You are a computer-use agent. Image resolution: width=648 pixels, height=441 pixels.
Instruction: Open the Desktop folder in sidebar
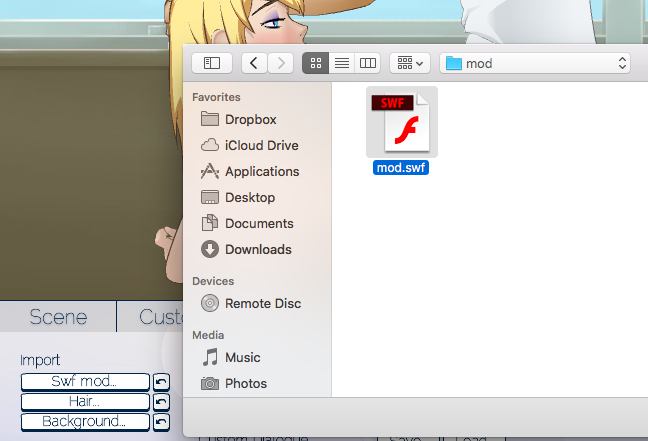pos(251,197)
